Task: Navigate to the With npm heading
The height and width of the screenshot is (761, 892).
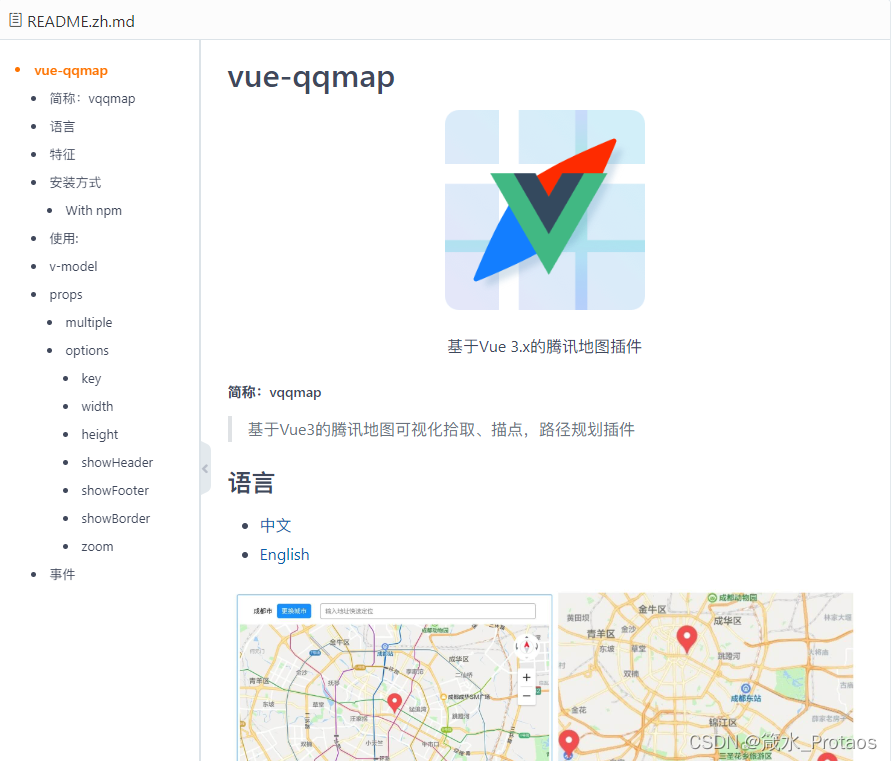Action: 93,210
